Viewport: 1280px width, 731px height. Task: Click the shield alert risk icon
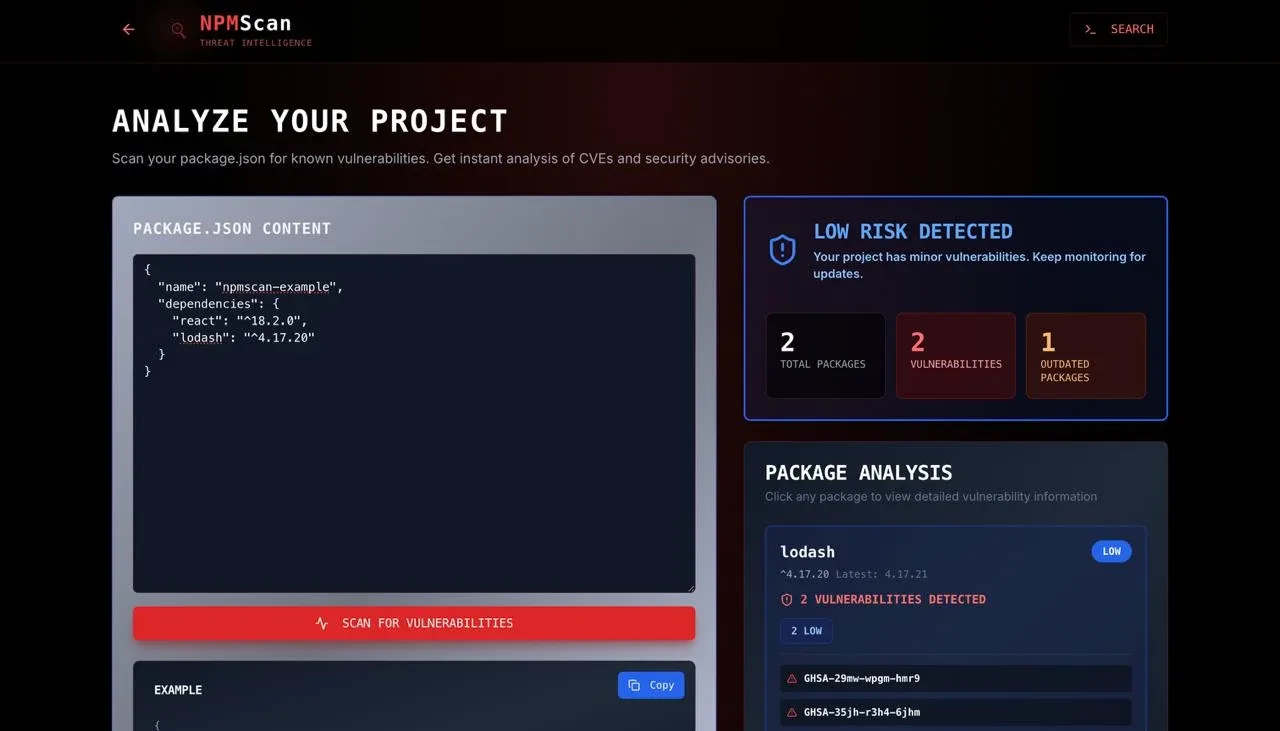coord(782,250)
